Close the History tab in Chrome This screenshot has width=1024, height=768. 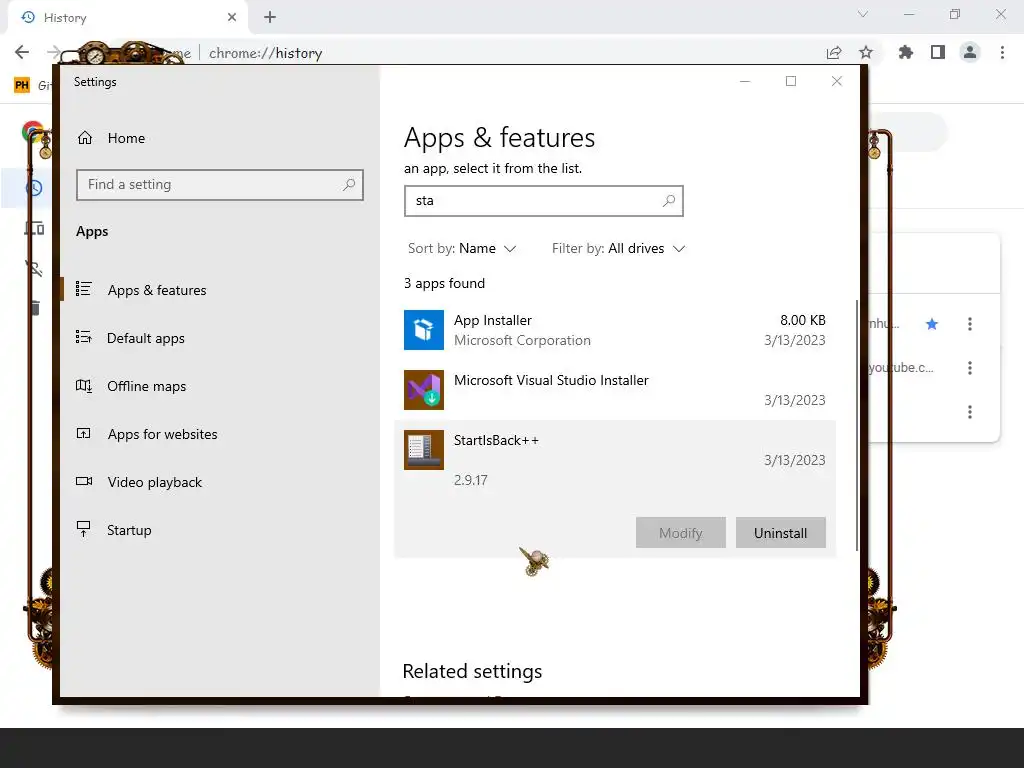click(x=232, y=18)
